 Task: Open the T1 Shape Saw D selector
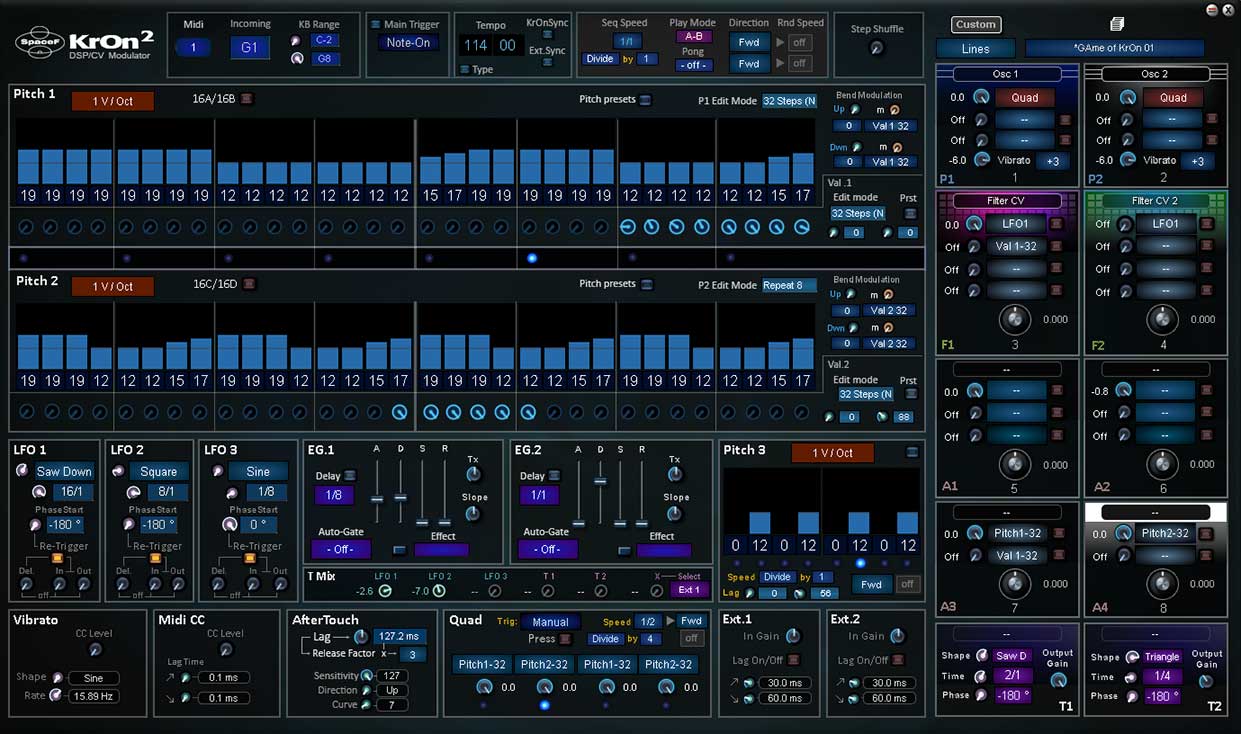point(1011,656)
